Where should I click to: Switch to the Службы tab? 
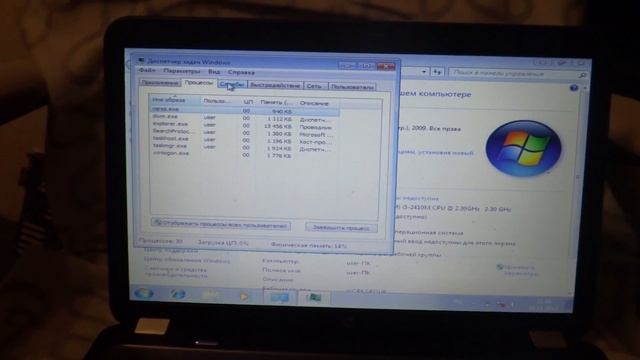pos(232,84)
